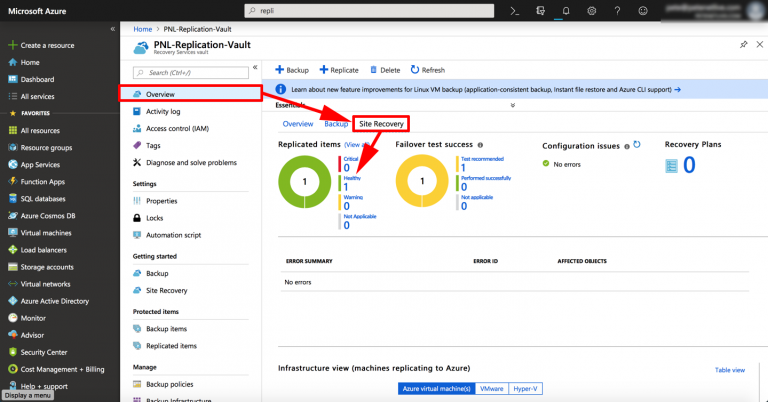Select Azure virtual machine(s) infrastructure view
This screenshot has height=402, width=768.
[436, 389]
